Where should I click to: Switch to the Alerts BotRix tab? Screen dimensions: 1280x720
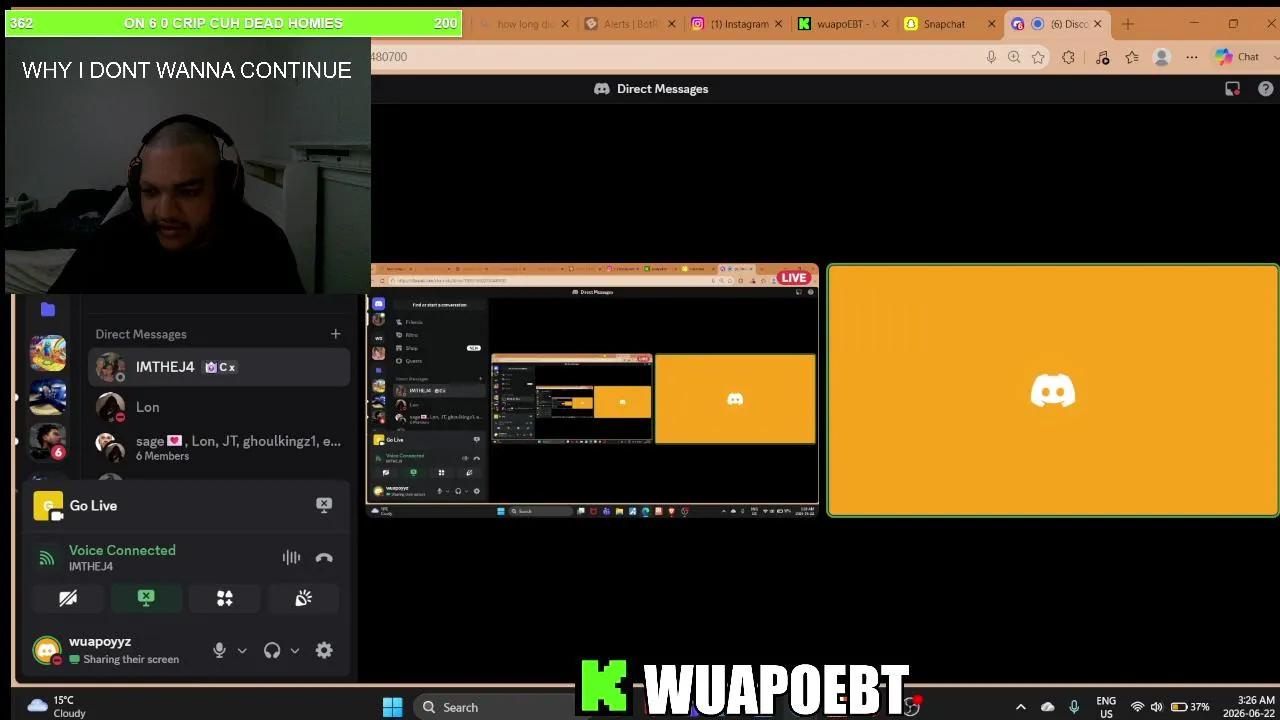click(x=630, y=24)
